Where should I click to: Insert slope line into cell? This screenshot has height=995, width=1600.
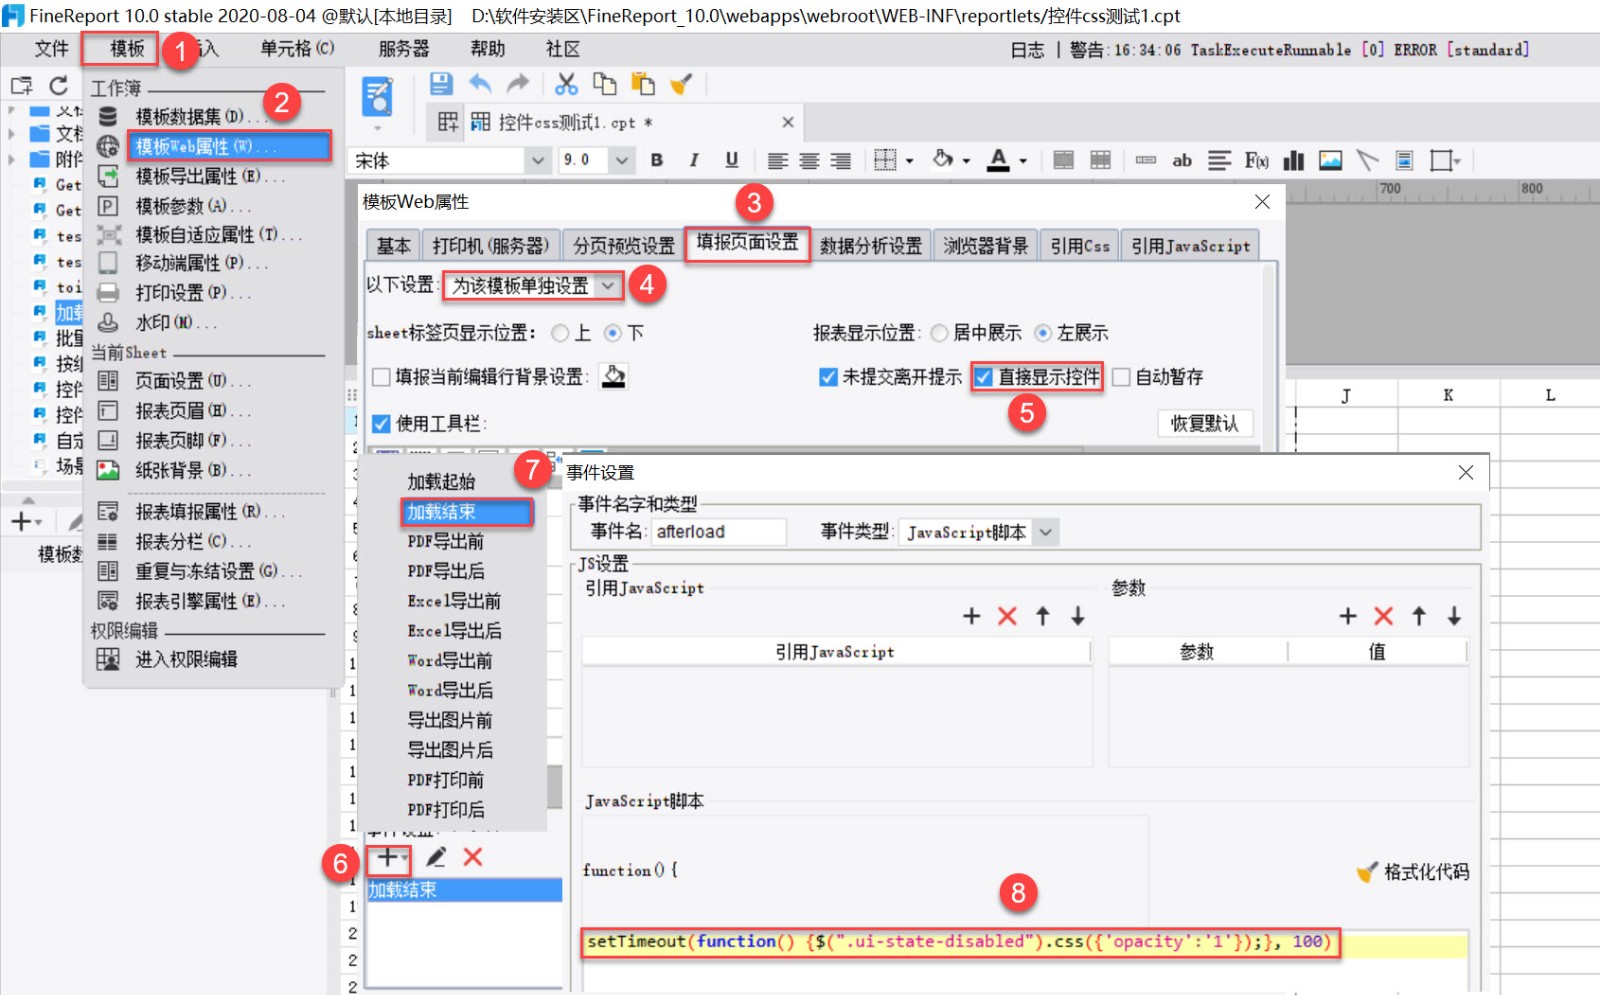[x=1367, y=160]
